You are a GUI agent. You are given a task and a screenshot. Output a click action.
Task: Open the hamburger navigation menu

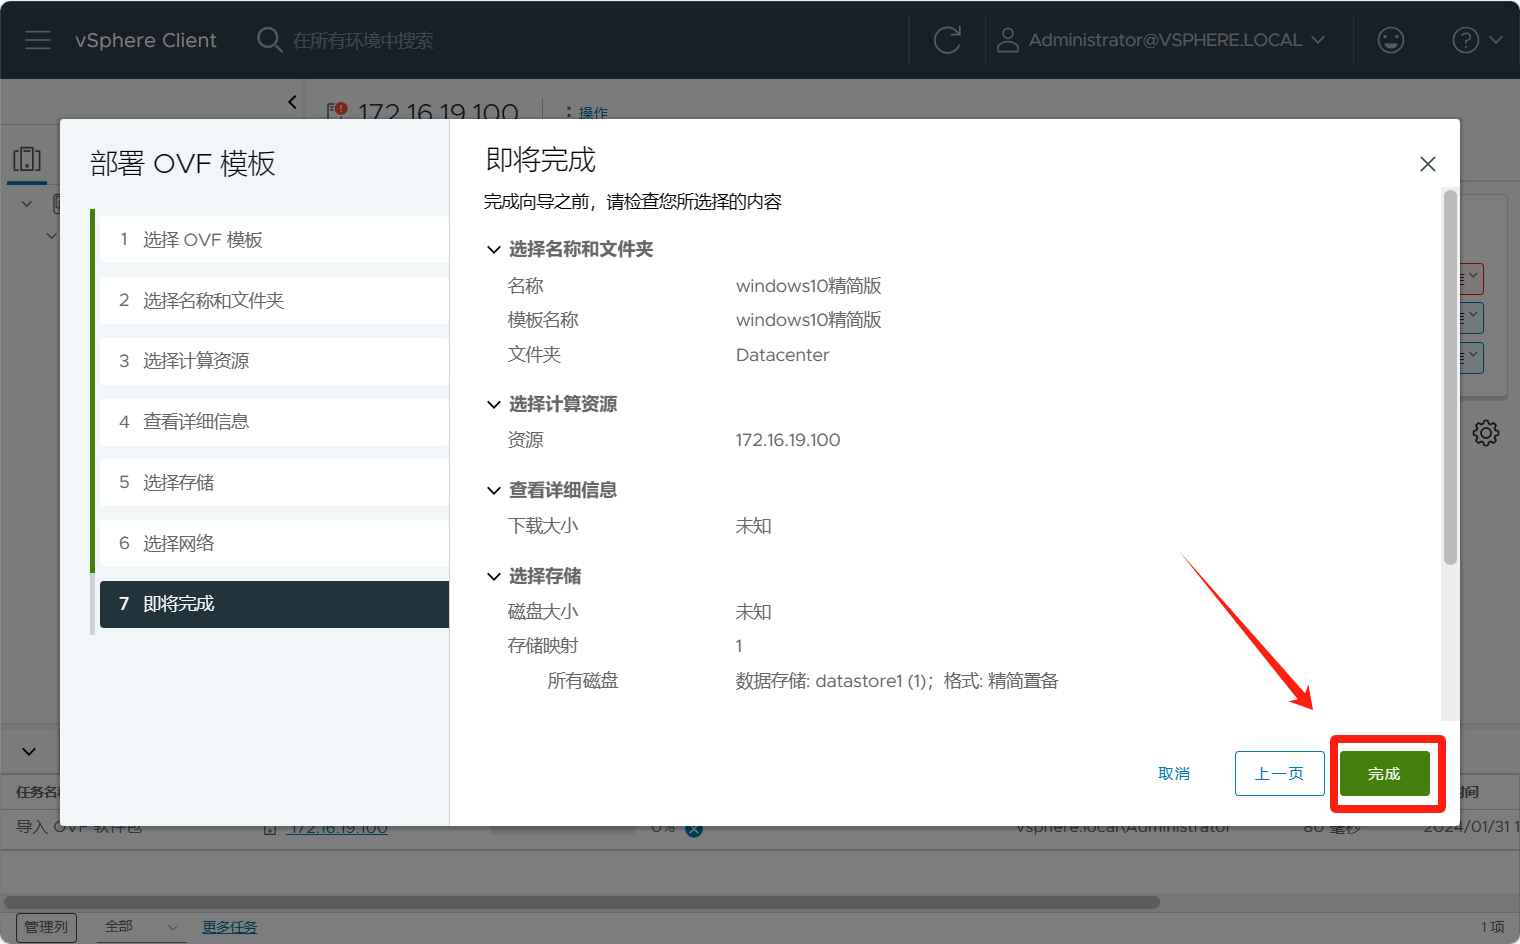tap(38, 40)
